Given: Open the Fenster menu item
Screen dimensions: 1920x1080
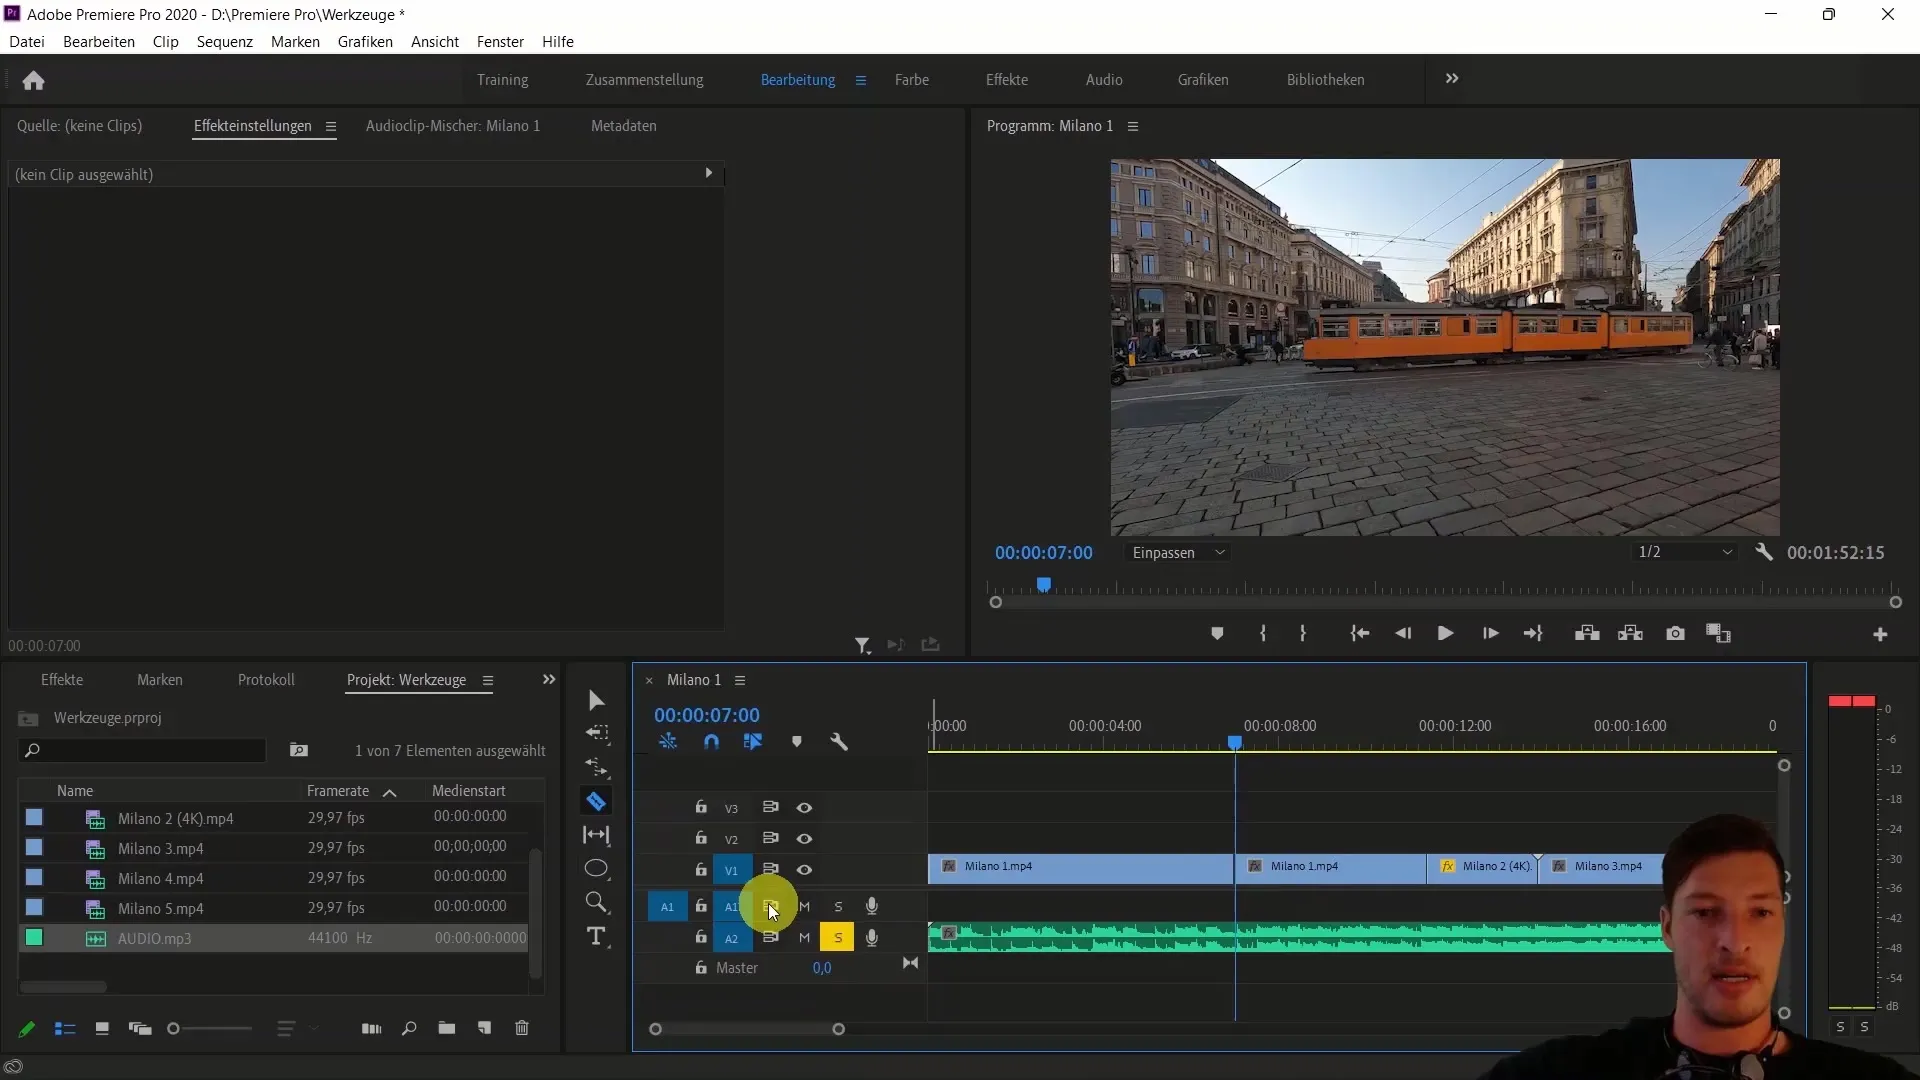Looking at the screenshot, I should [x=501, y=41].
